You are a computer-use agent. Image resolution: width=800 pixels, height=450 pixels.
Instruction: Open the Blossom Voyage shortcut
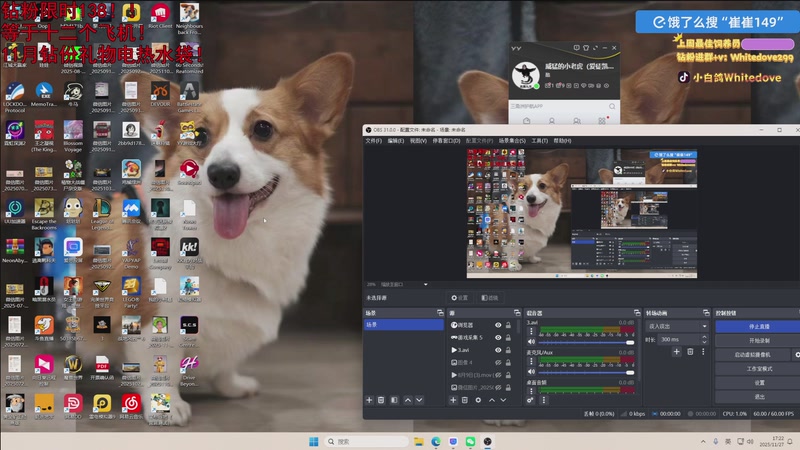[73, 137]
